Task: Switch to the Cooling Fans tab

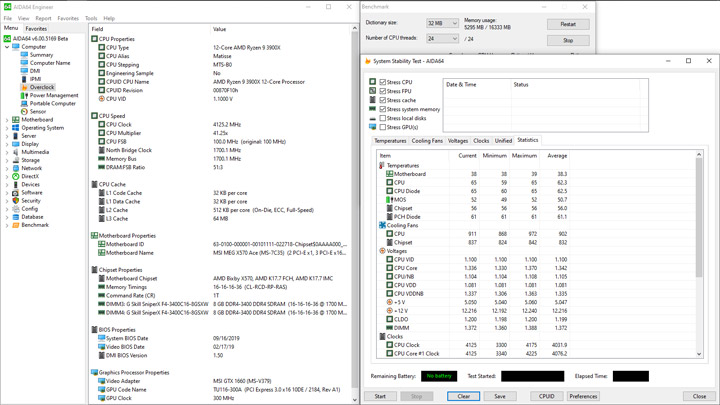Action: pos(427,141)
